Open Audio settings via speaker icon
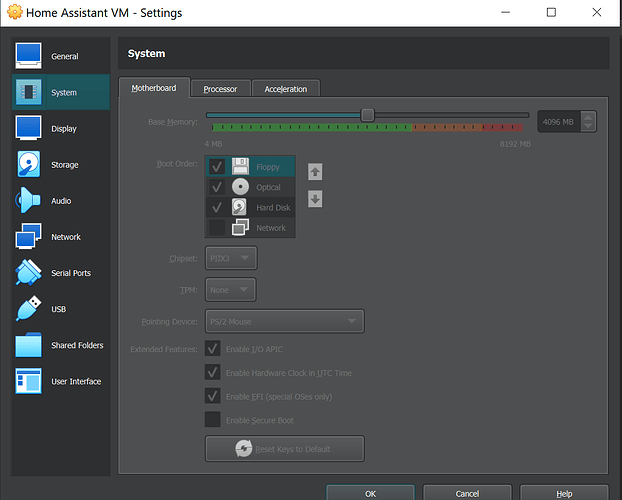Image resolution: width=622 pixels, height=500 pixels. click(27, 200)
